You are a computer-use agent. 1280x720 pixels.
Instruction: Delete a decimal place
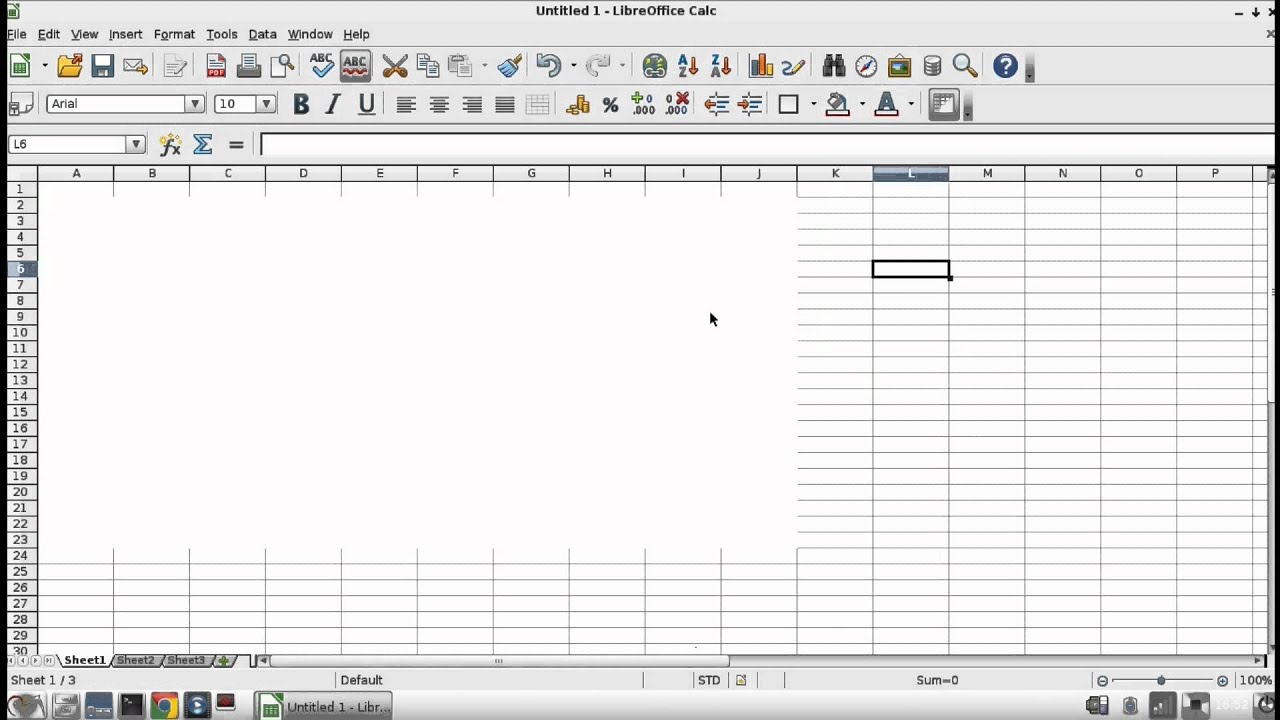pos(677,104)
